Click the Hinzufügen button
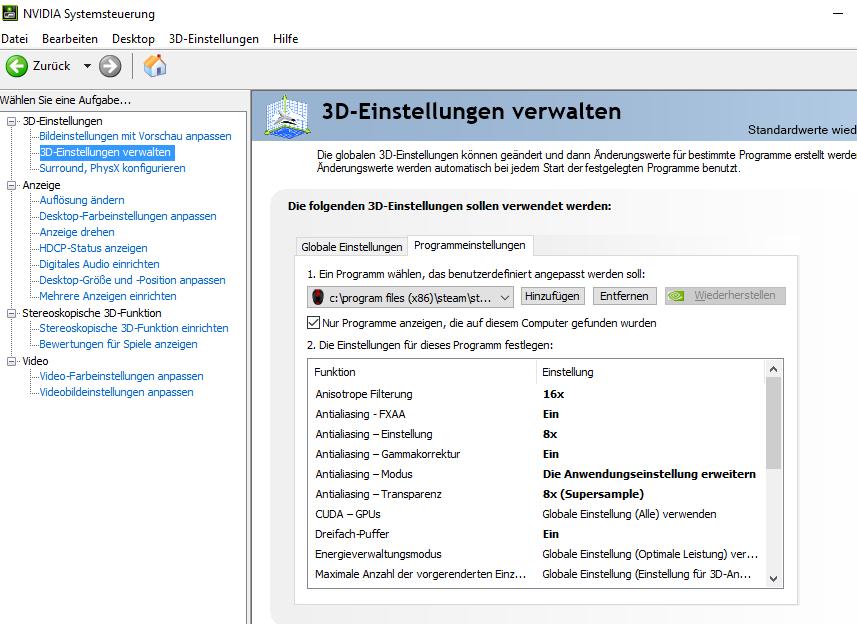Viewport: 857px width, 624px height. pos(553,296)
